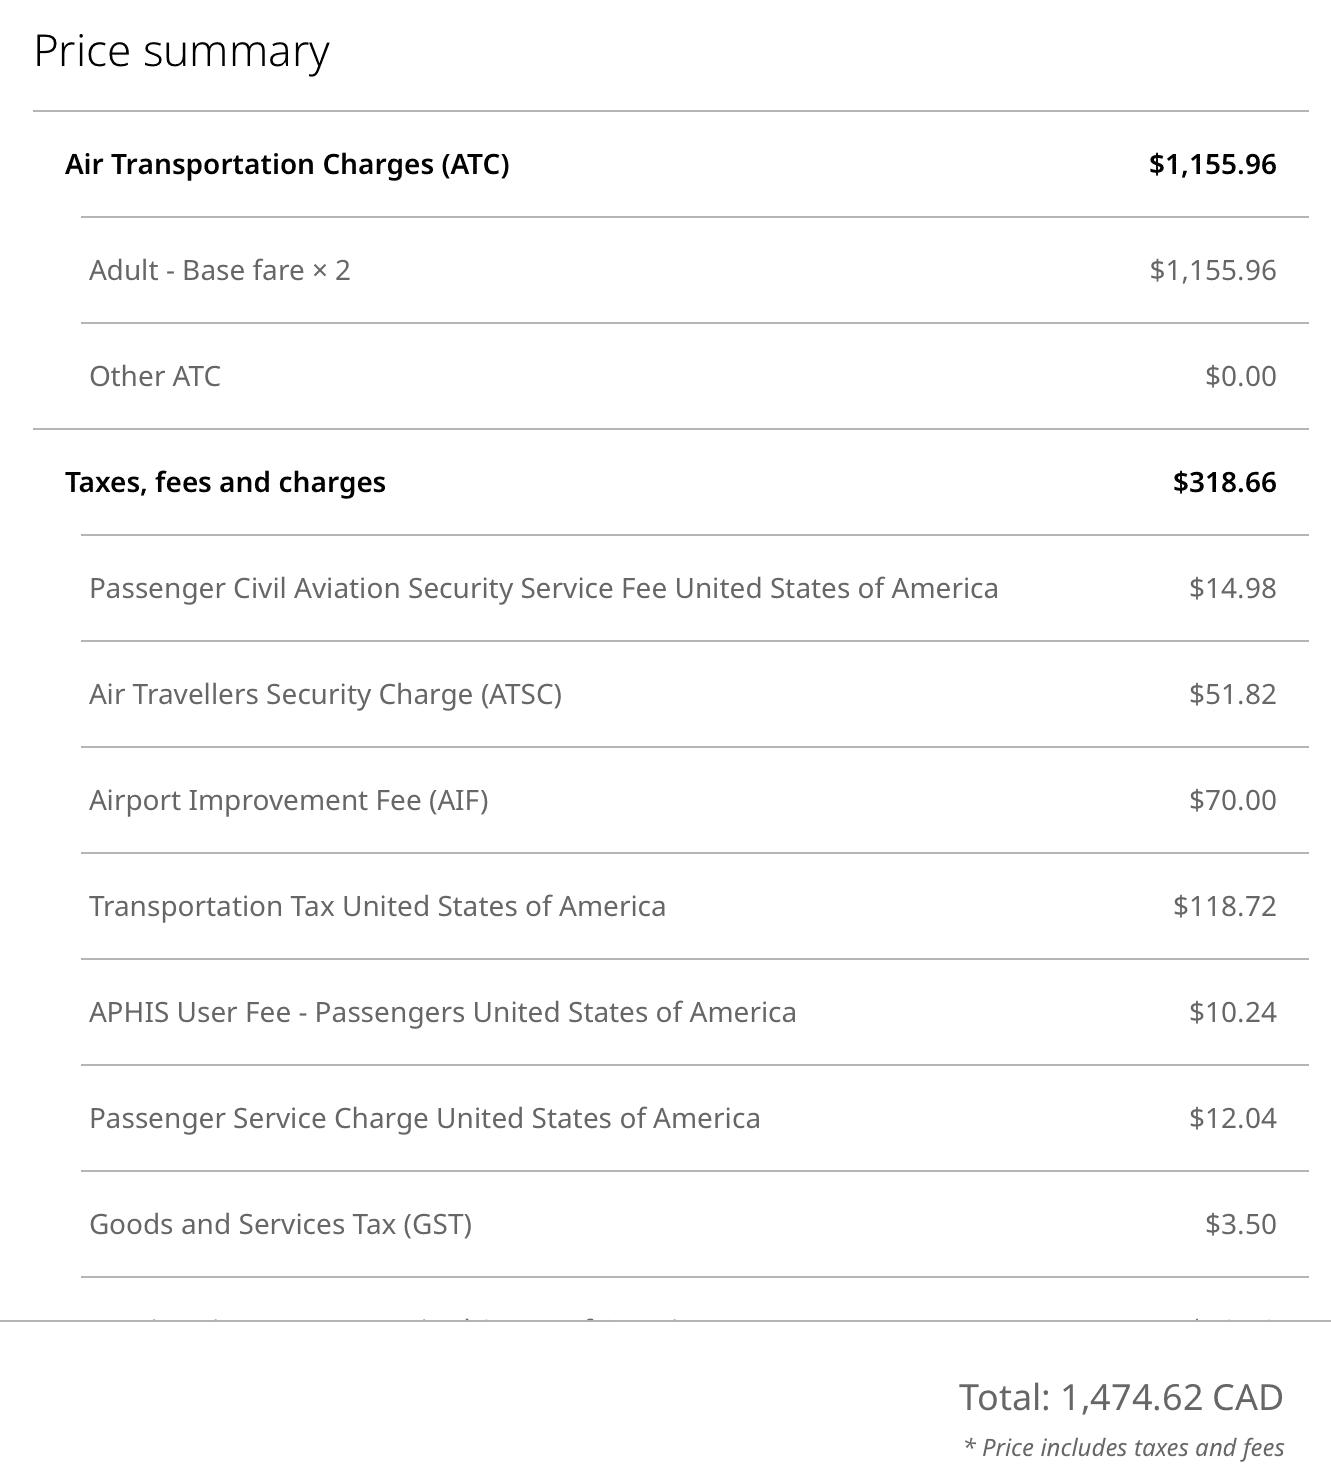
Task: Select the Airport Improvement Fee (AIF) label
Action: coord(288,800)
